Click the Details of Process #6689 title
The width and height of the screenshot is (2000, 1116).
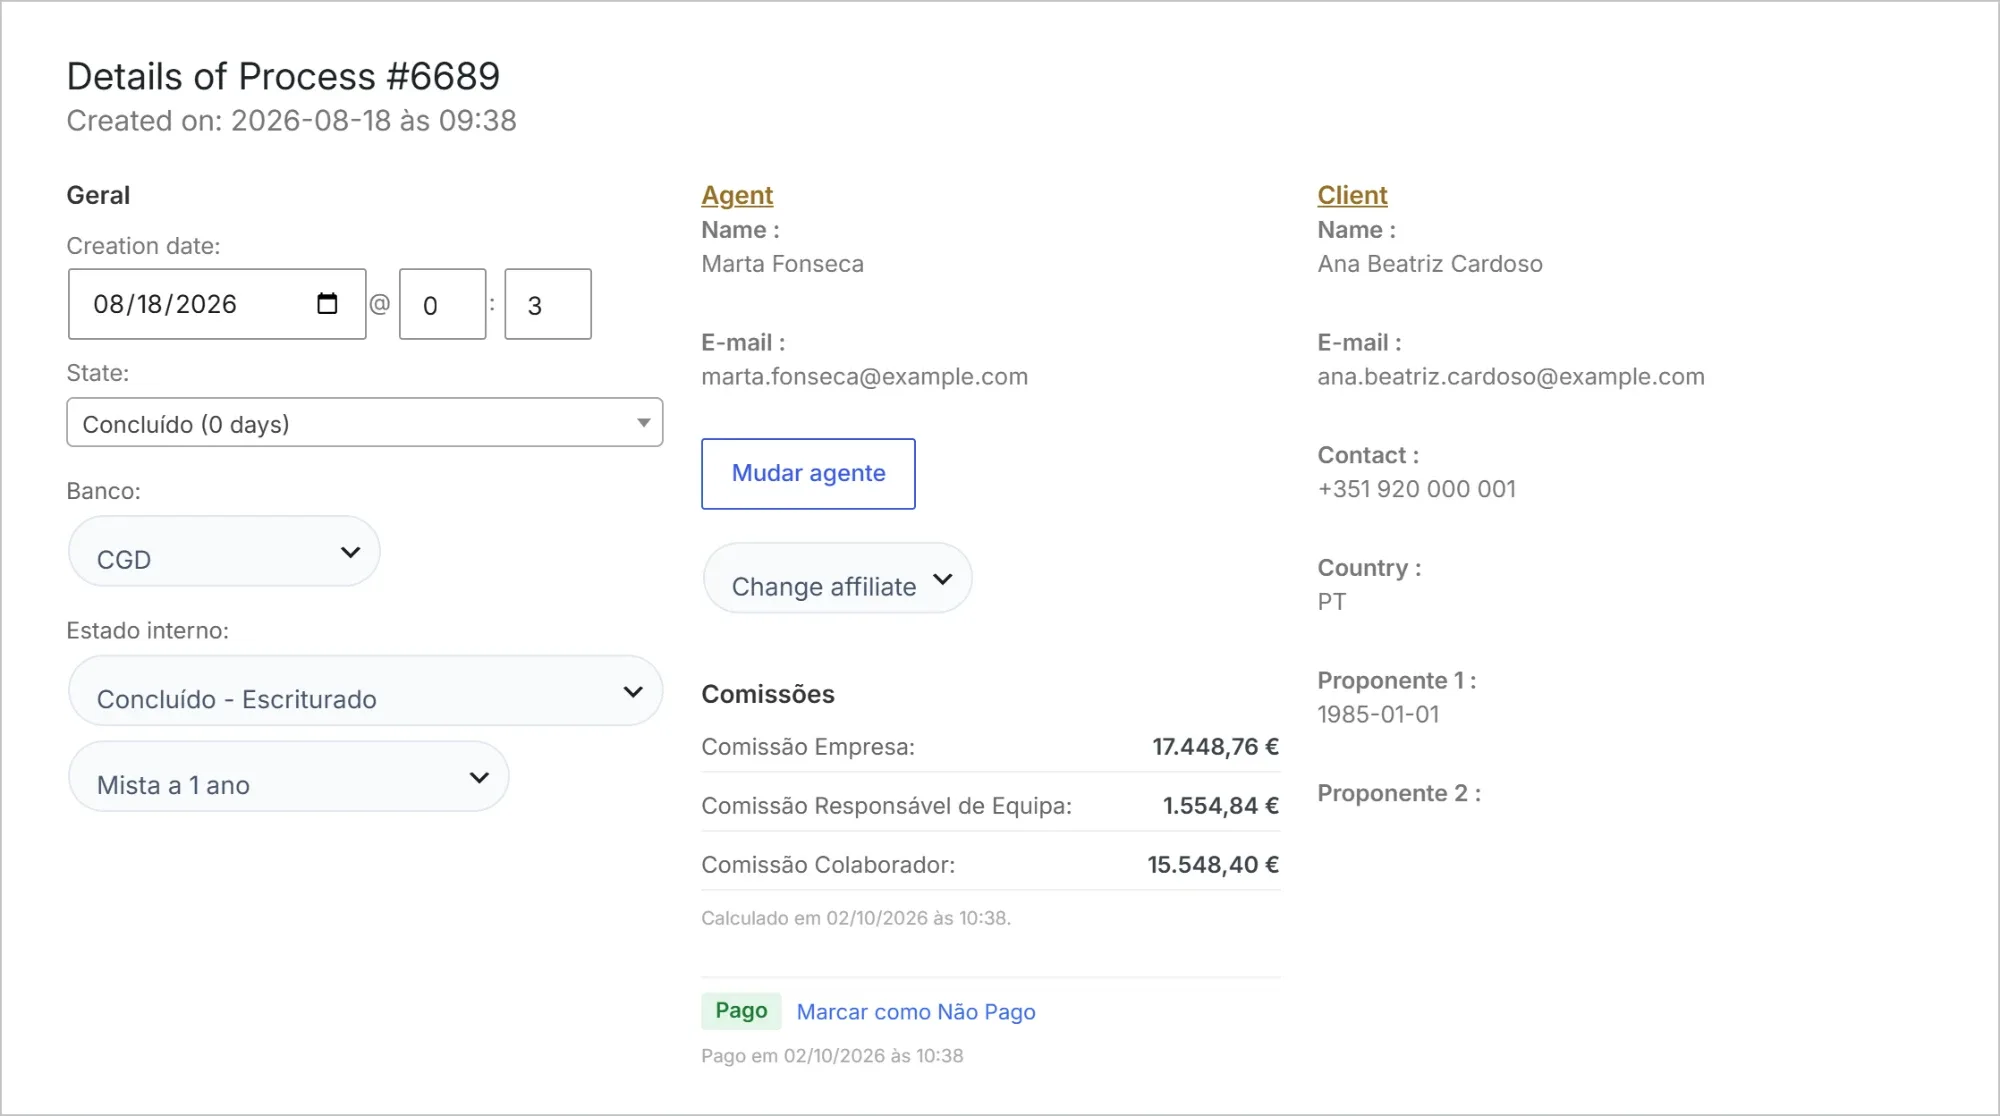point(283,76)
